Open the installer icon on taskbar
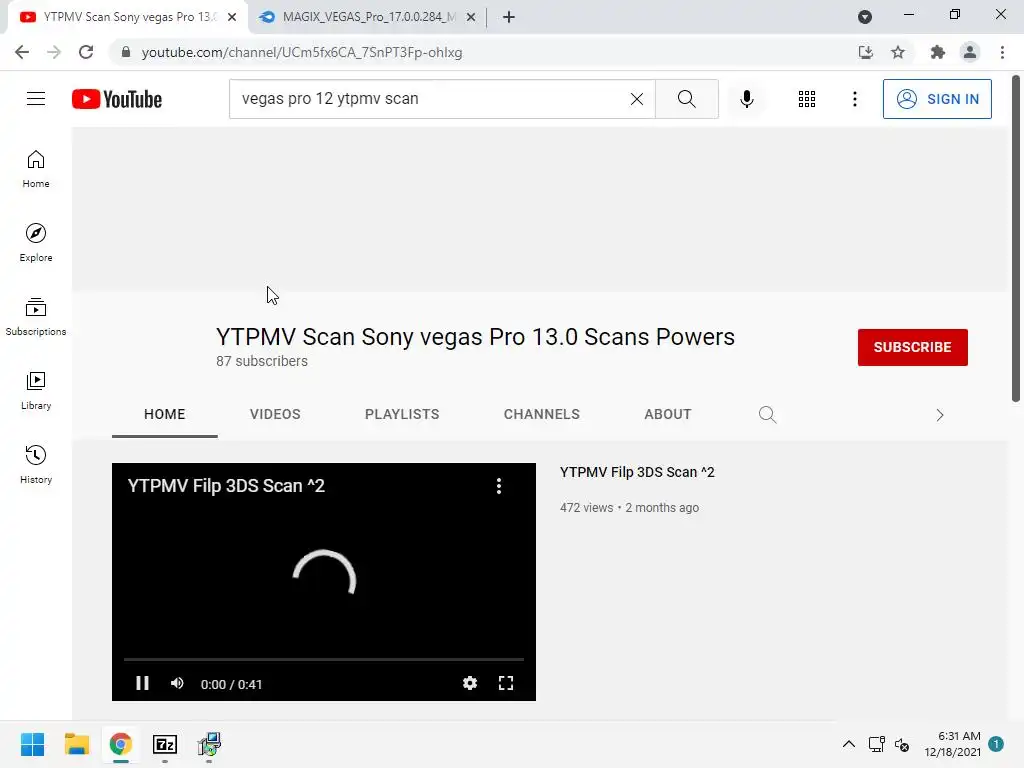Viewport: 1024px width, 768px height. (209, 744)
